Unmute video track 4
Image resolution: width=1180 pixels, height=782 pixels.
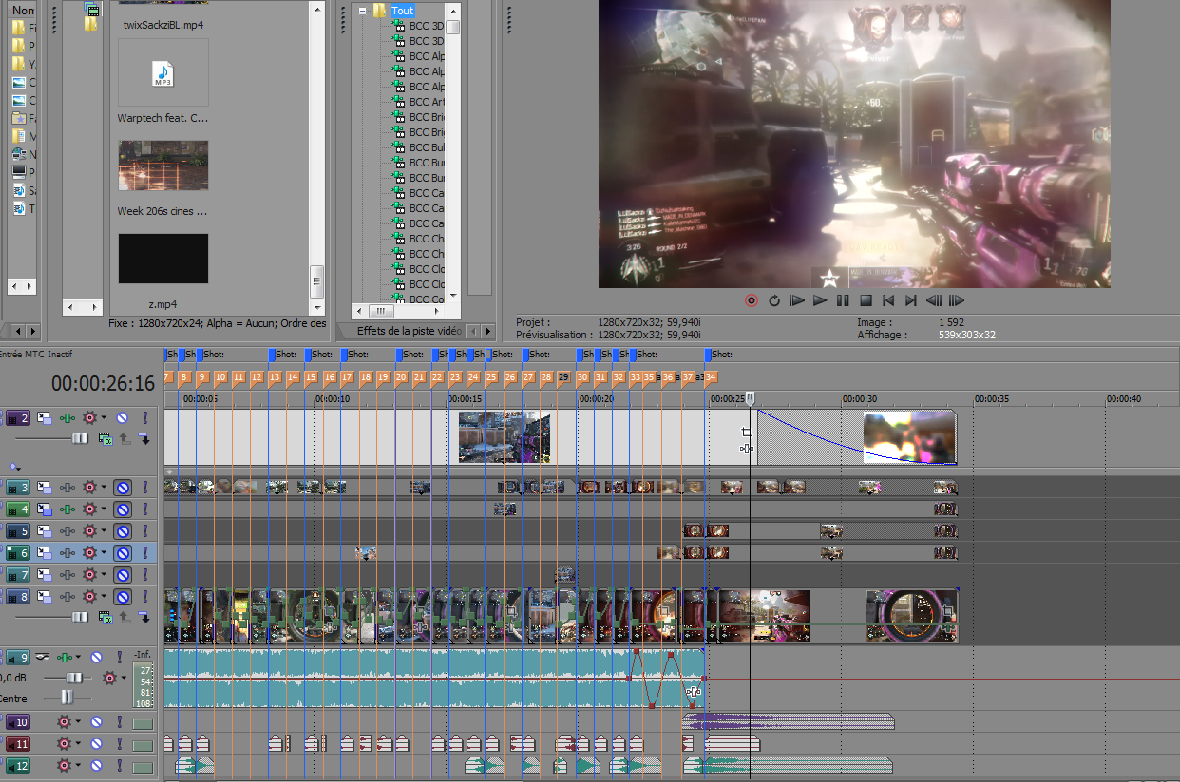[122, 510]
